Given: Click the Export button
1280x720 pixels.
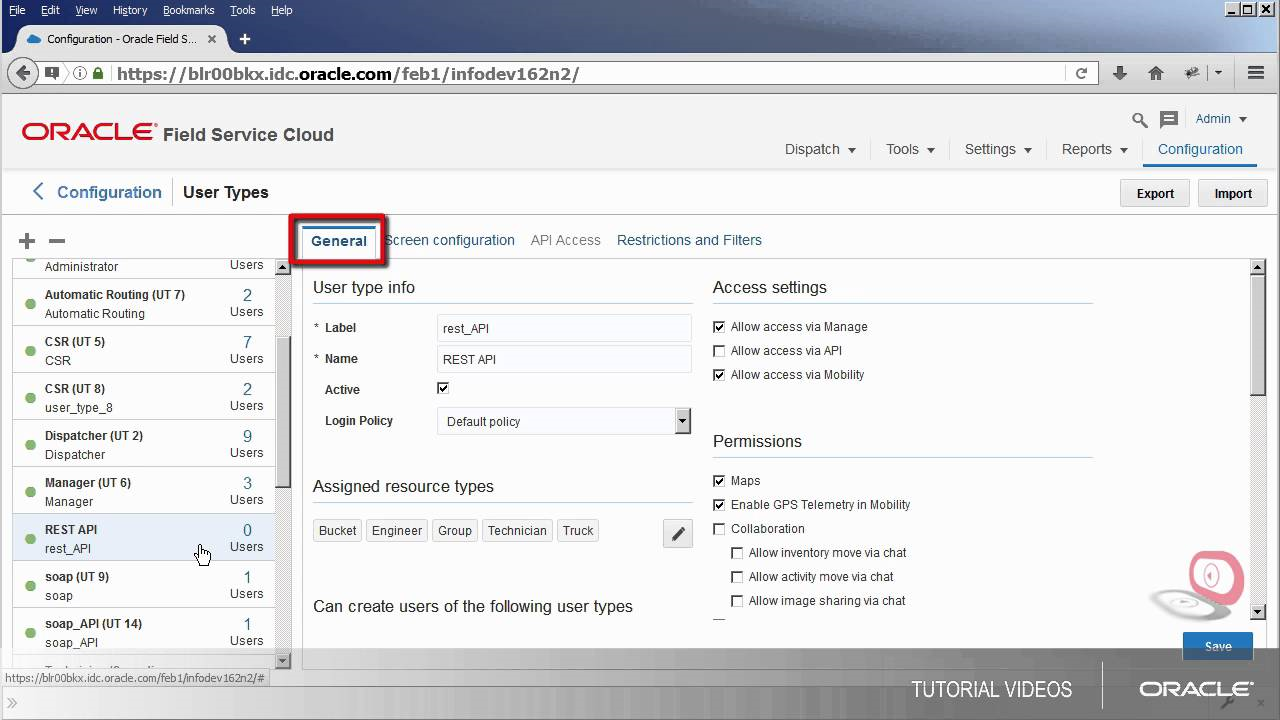Looking at the screenshot, I should [x=1155, y=194].
